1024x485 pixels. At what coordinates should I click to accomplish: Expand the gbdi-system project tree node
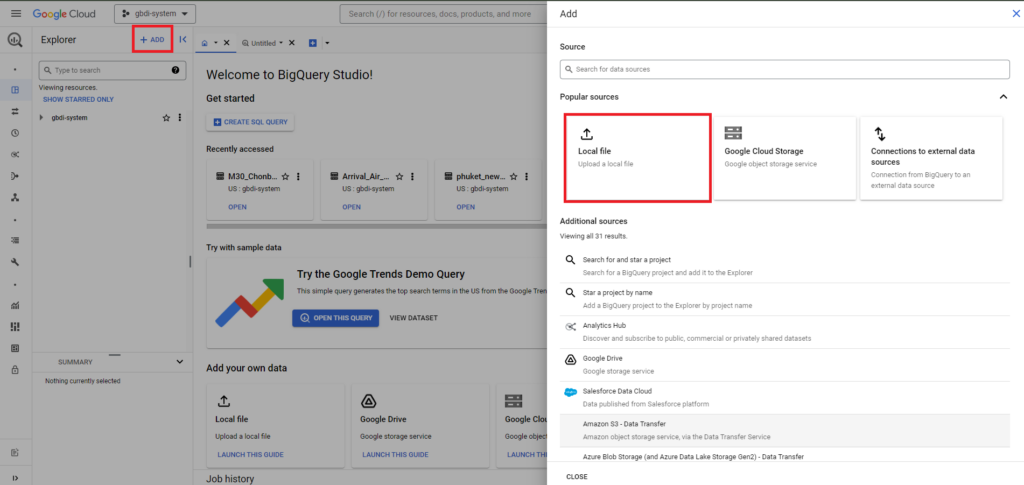pyautogui.click(x=42, y=118)
